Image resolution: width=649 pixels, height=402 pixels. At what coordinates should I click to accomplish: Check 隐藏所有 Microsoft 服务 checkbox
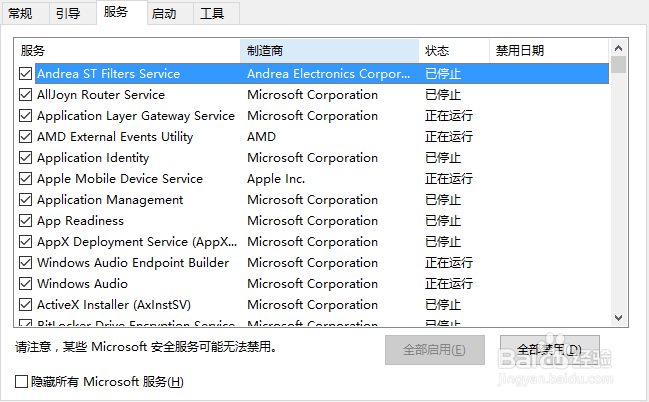21,381
